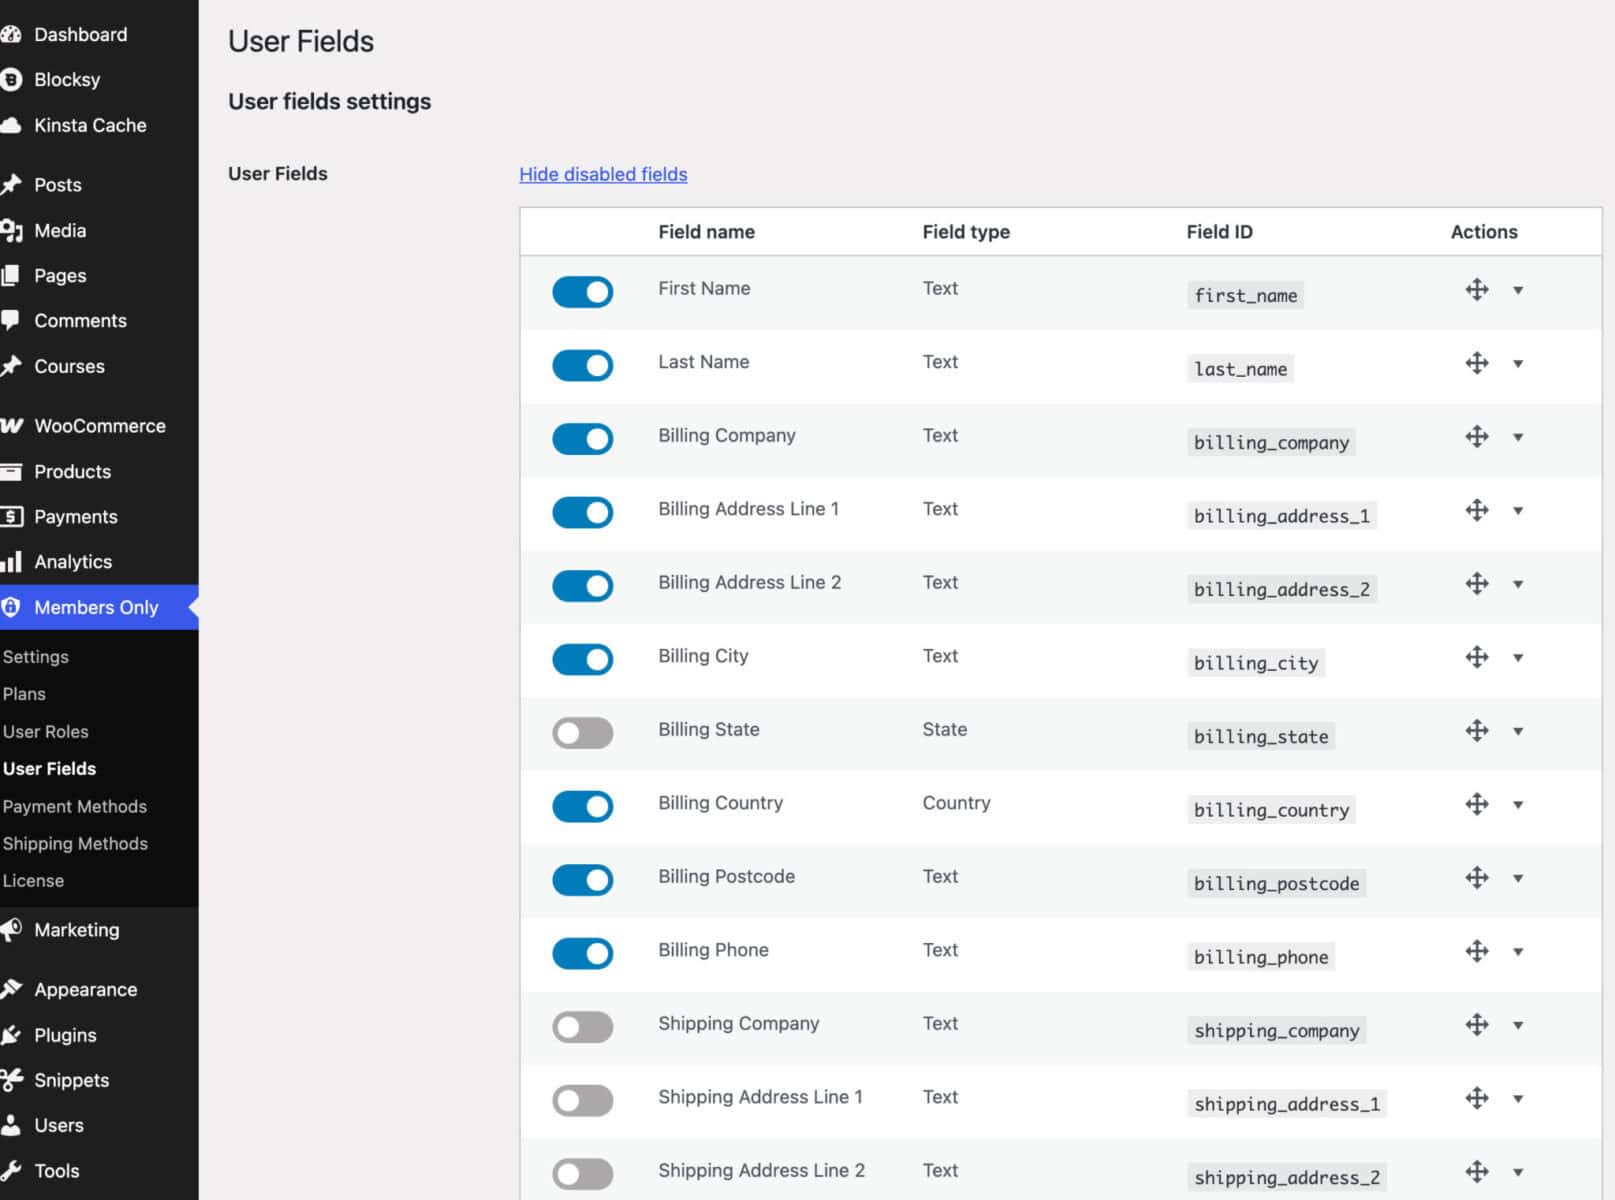Click move handle for Billing Address Line 2
The image size is (1615, 1200).
[x=1476, y=584]
